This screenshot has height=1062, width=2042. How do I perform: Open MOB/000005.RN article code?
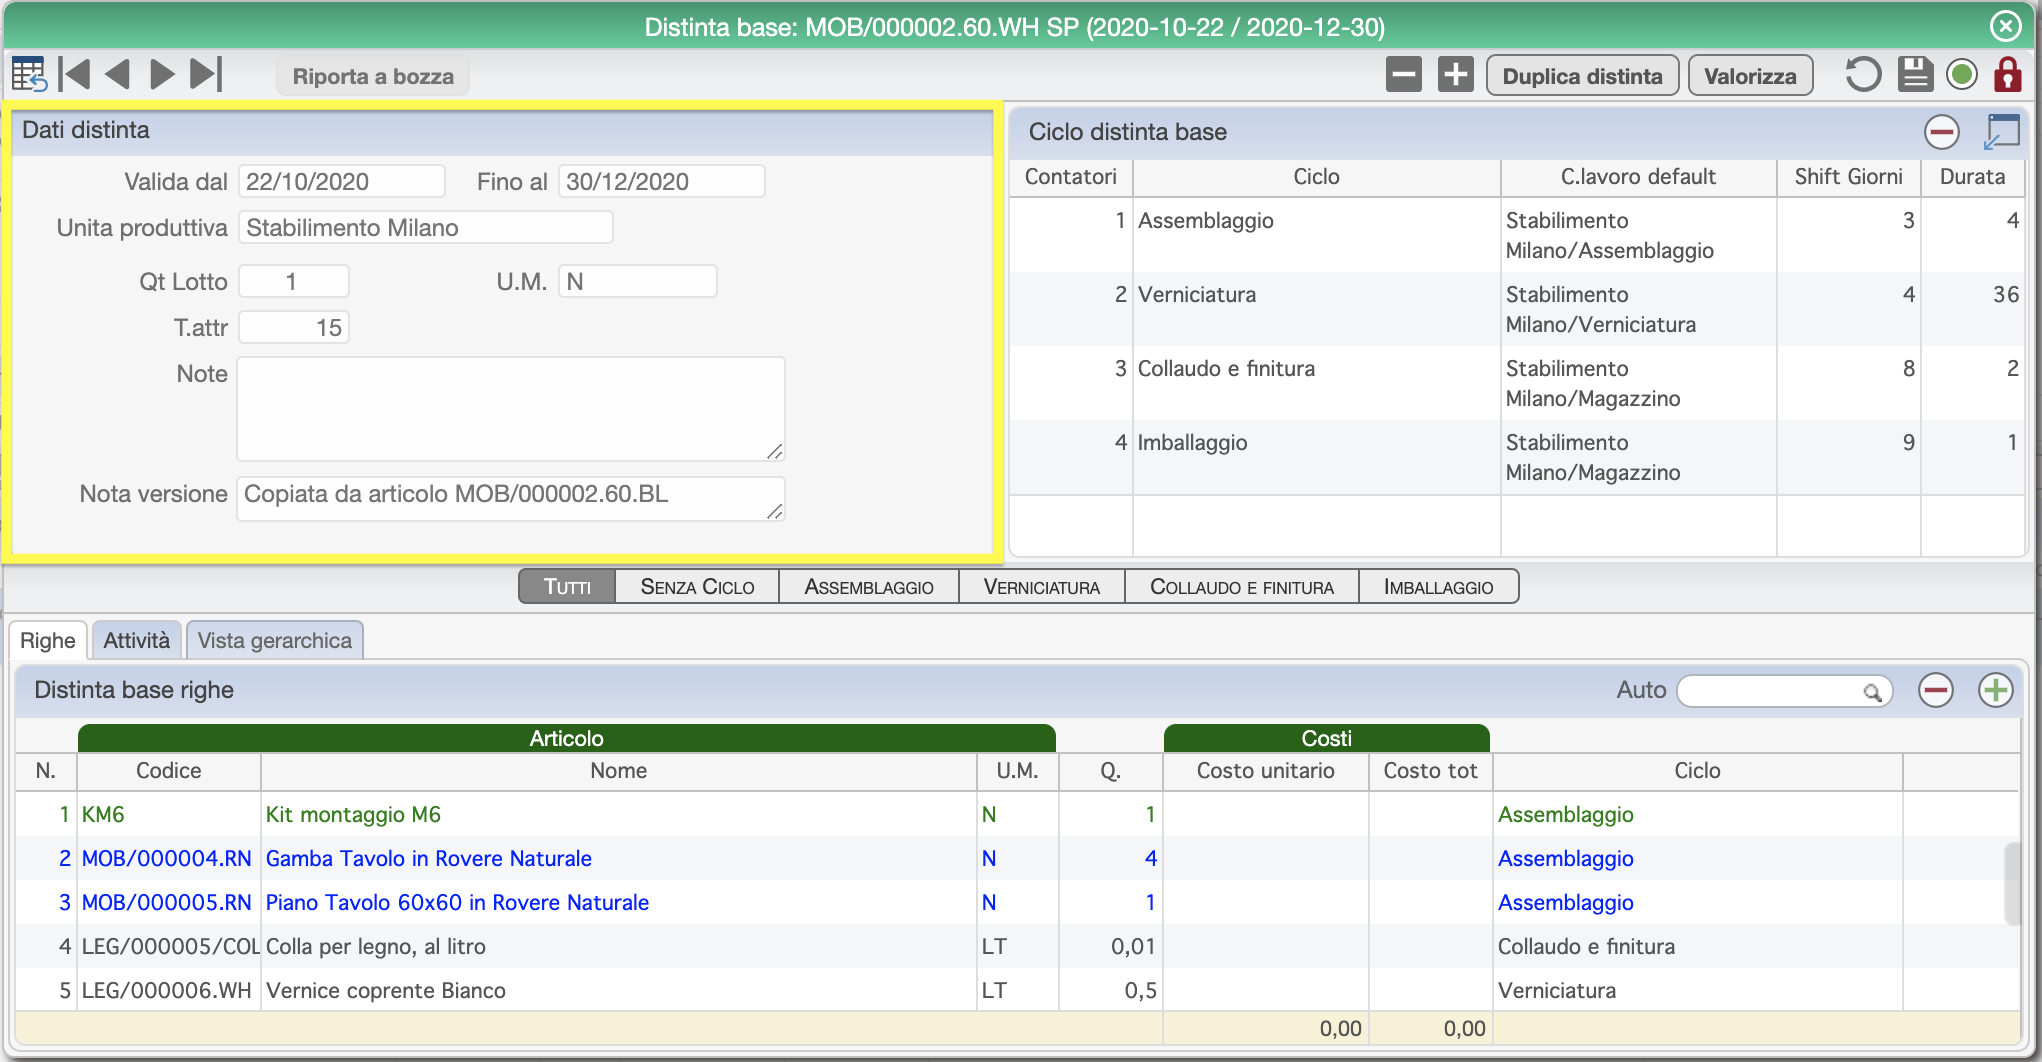click(166, 902)
